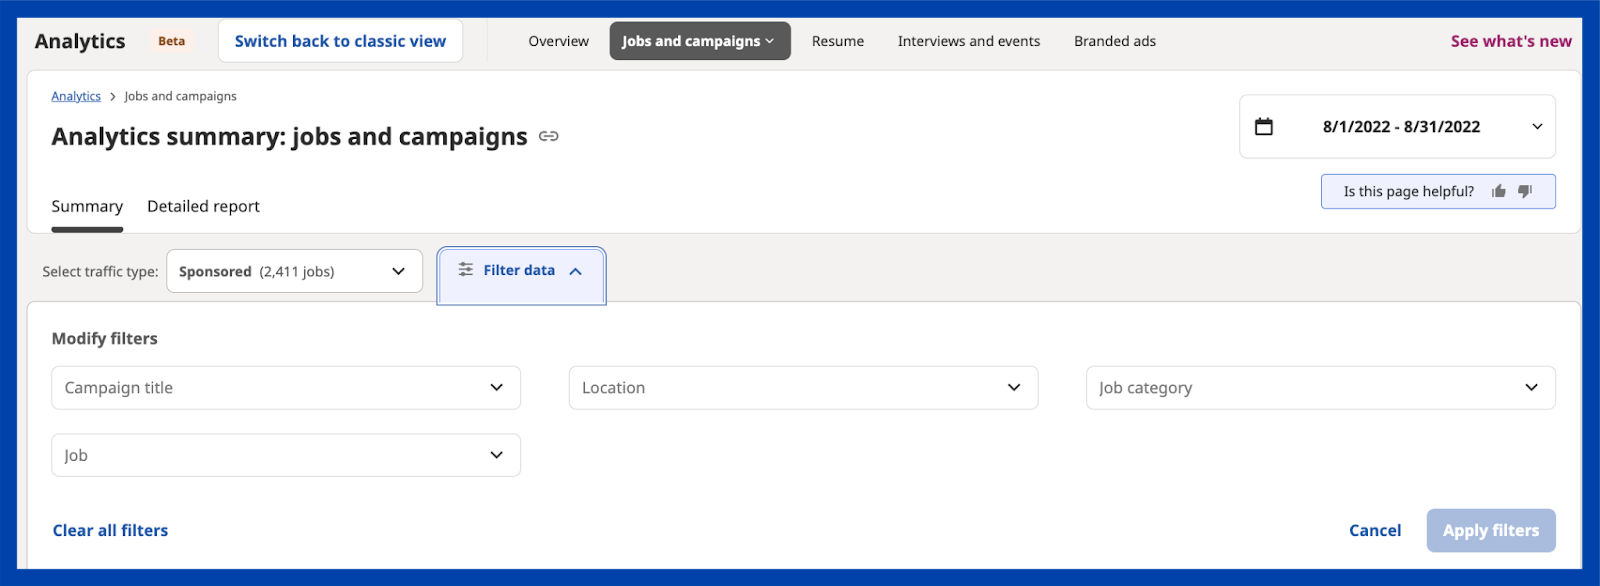
Task: Expand the Job category filter
Action: (x=1320, y=388)
